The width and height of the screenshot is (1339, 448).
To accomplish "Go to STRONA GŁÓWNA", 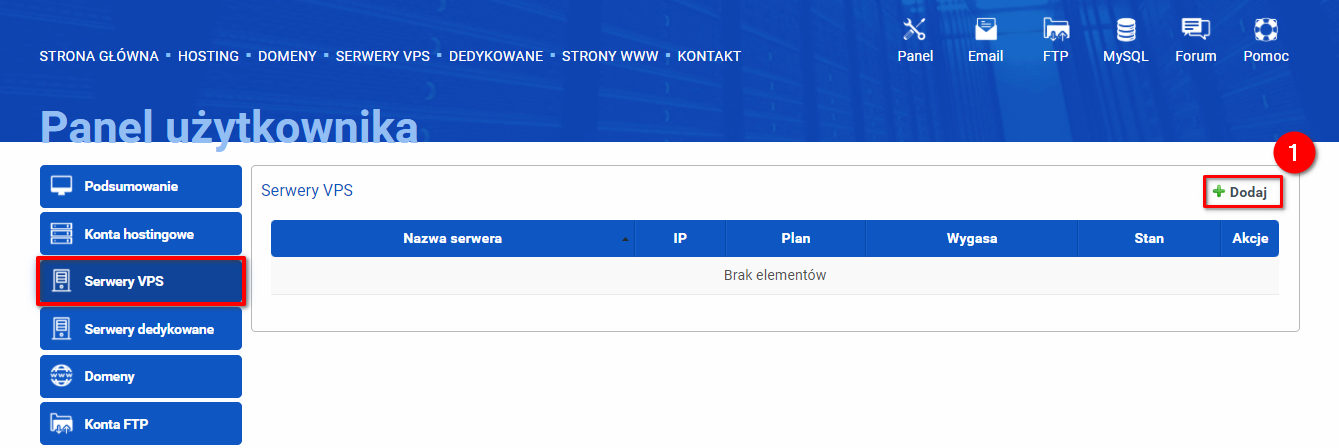I will pos(99,56).
